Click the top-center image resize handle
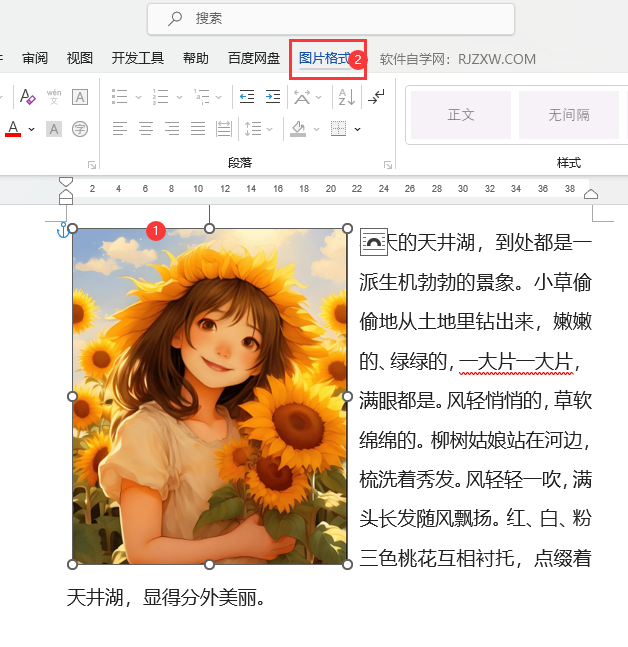The image size is (628, 647). 210,229
